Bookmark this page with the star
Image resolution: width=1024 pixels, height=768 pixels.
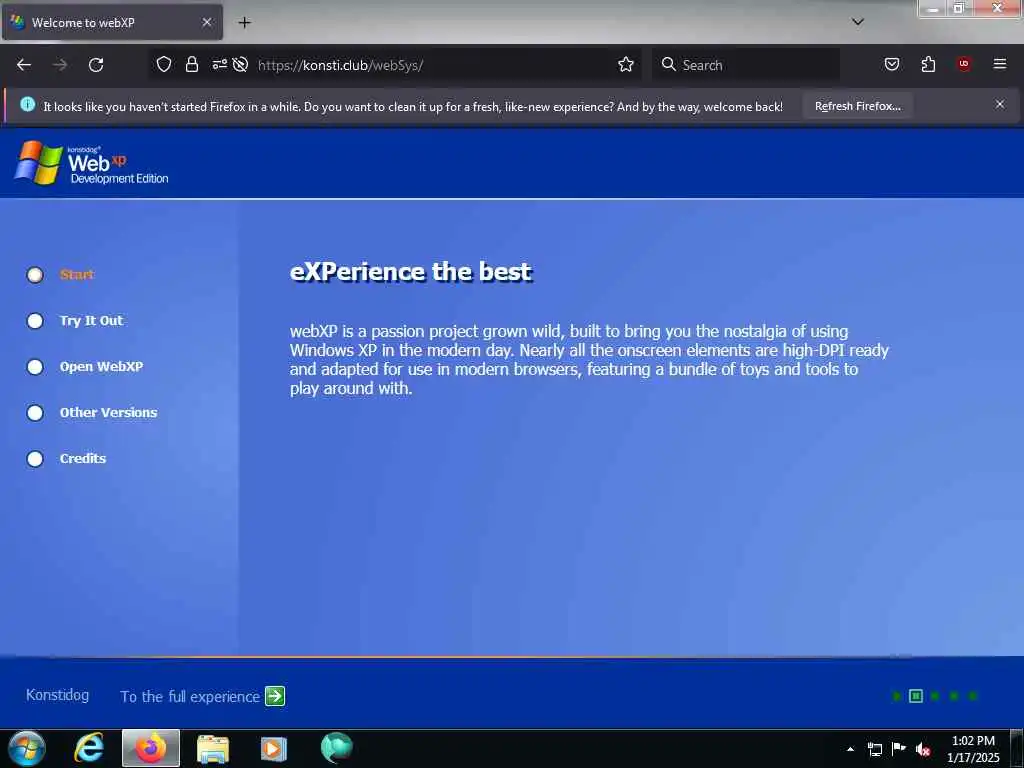coord(626,64)
